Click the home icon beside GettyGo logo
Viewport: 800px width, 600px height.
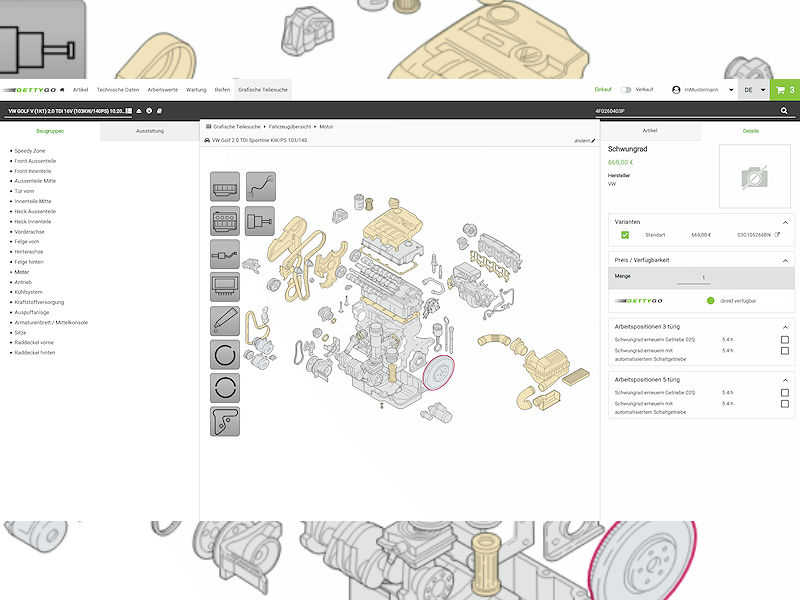coord(62,90)
